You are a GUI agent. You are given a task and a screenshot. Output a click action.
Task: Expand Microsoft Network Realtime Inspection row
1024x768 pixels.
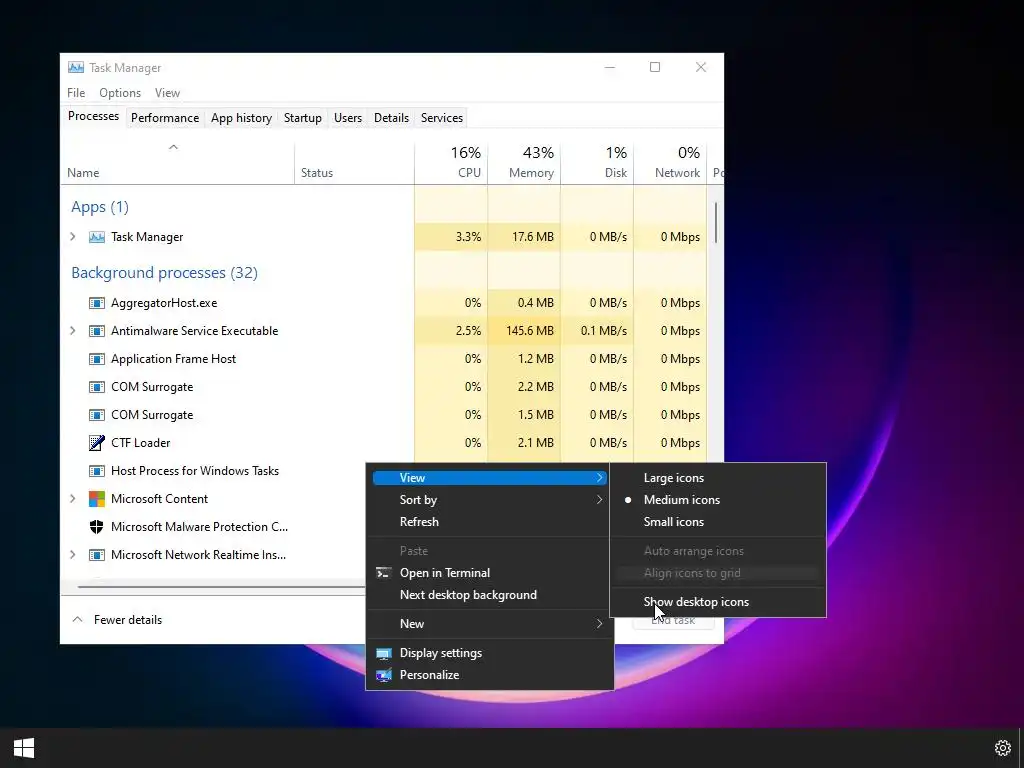pyautogui.click(x=72, y=554)
